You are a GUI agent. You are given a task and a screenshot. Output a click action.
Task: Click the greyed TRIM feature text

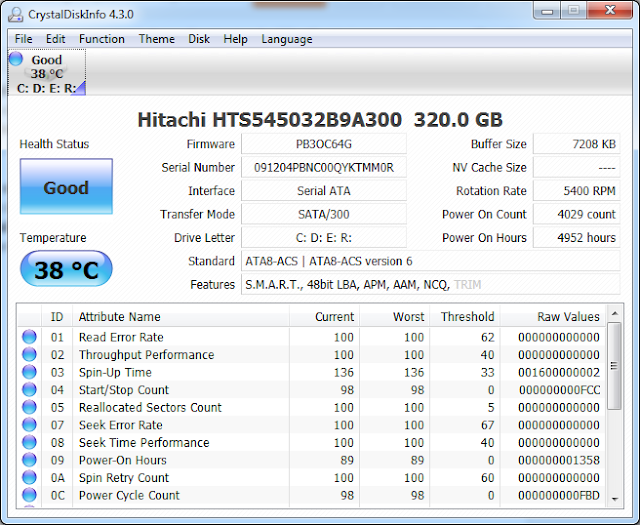point(468,285)
